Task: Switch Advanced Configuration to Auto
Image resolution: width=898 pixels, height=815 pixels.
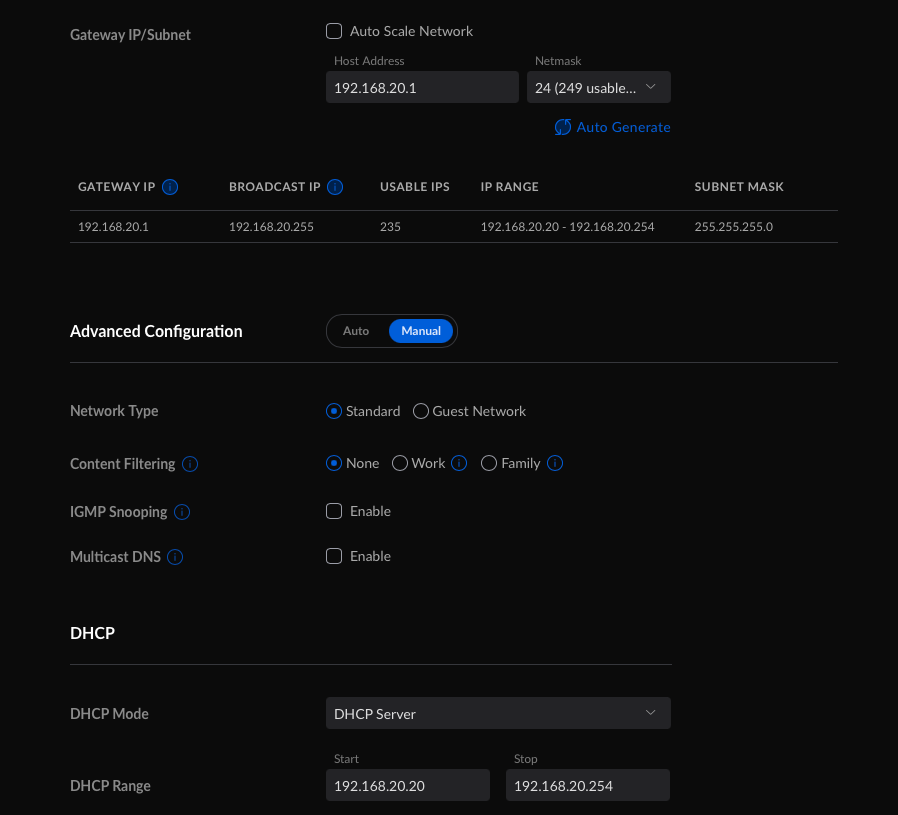Action: point(356,331)
